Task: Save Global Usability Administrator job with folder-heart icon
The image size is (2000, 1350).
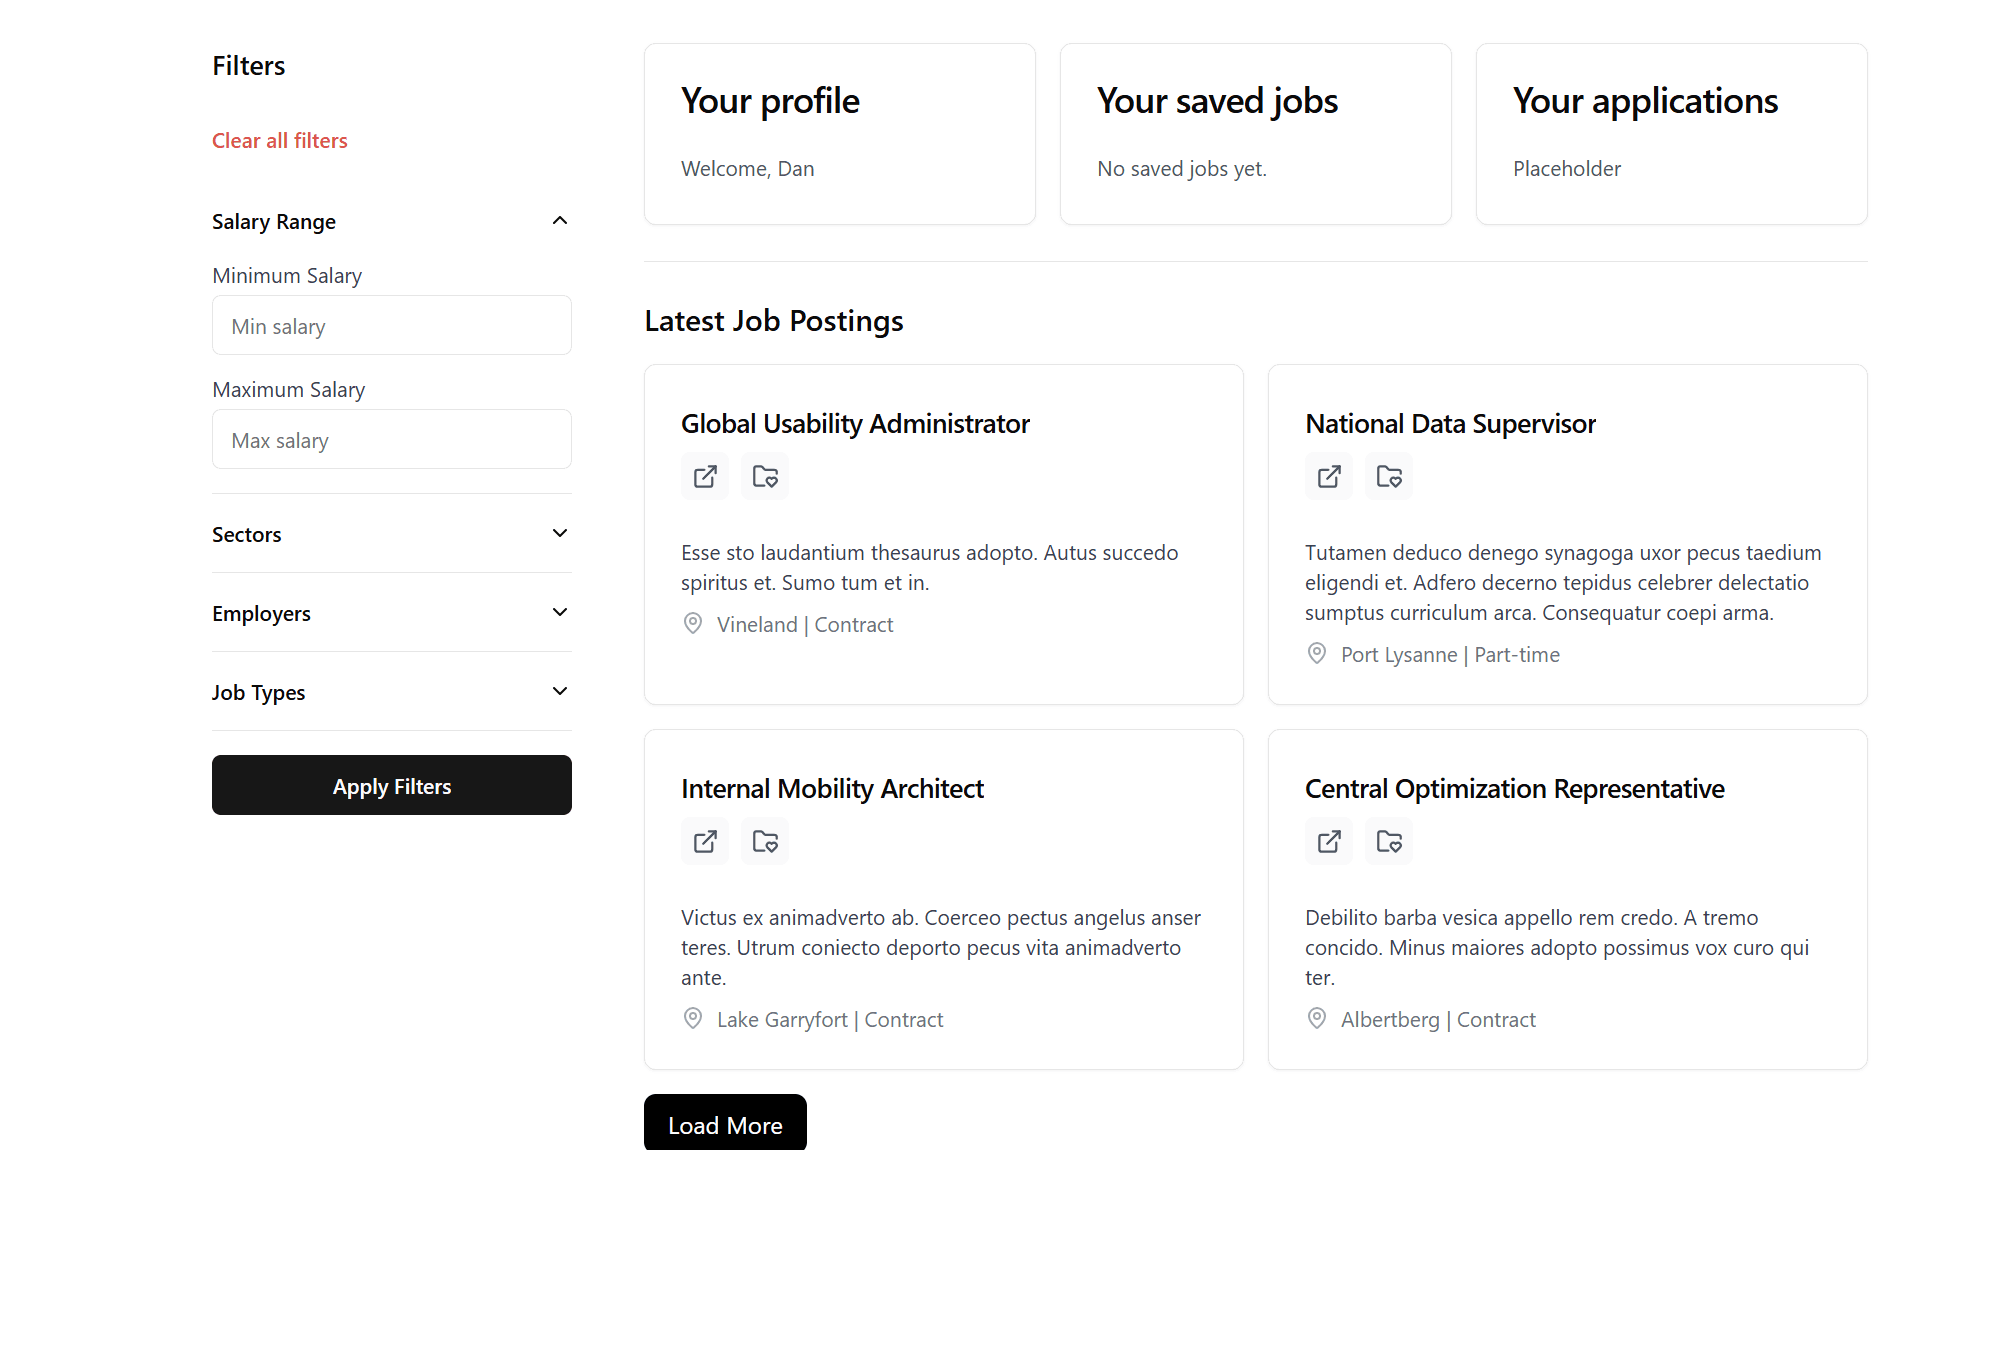Action: (x=765, y=476)
